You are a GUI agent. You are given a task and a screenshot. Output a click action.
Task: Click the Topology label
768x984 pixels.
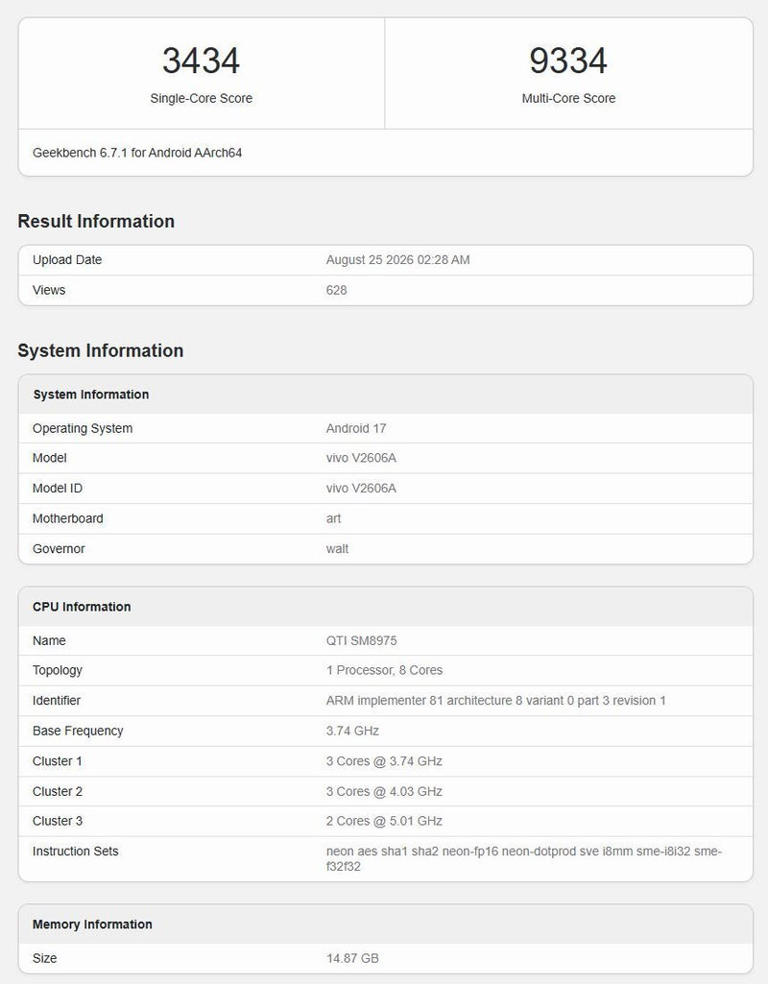pos(57,670)
